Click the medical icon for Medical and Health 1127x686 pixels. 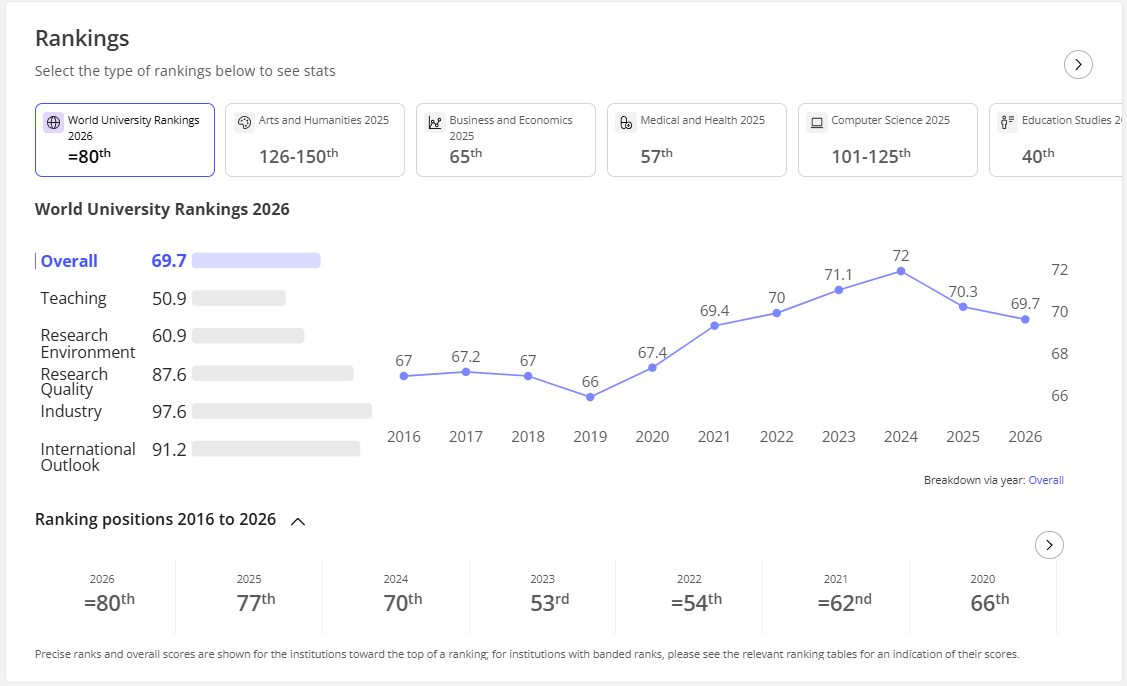click(626, 122)
